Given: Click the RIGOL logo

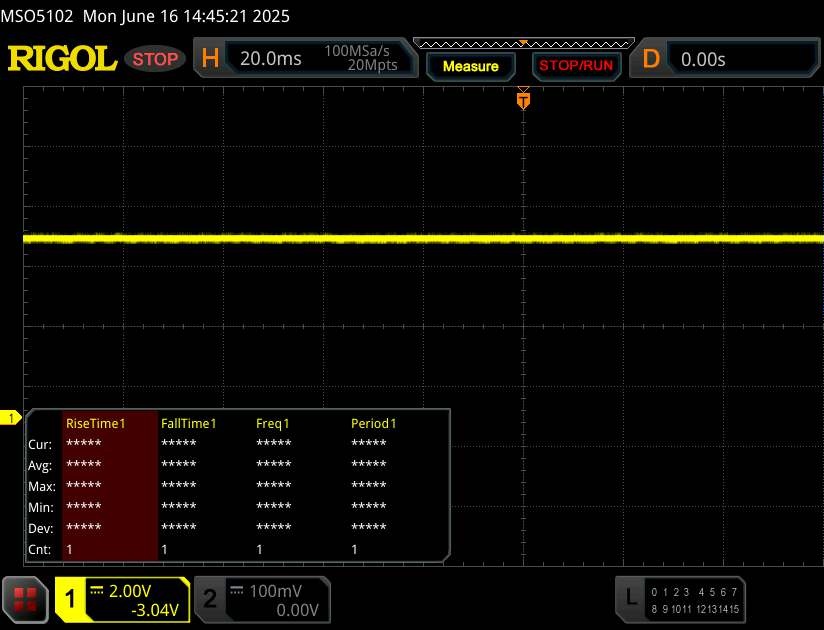Looking at the screenshot, I should [62, 58].
